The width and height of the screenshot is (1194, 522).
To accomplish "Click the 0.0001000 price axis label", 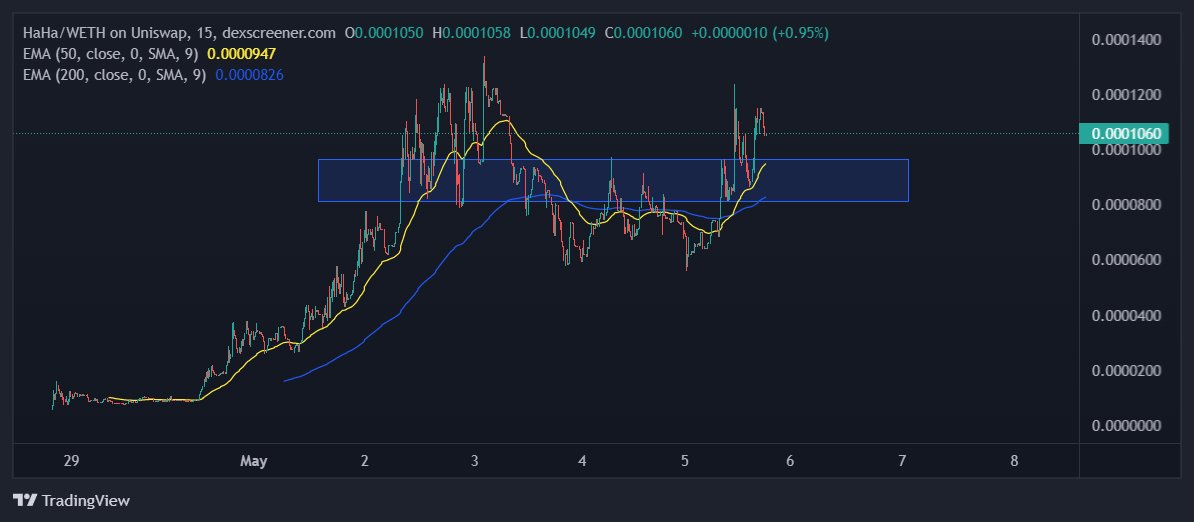I will [x=1126, y=150].
